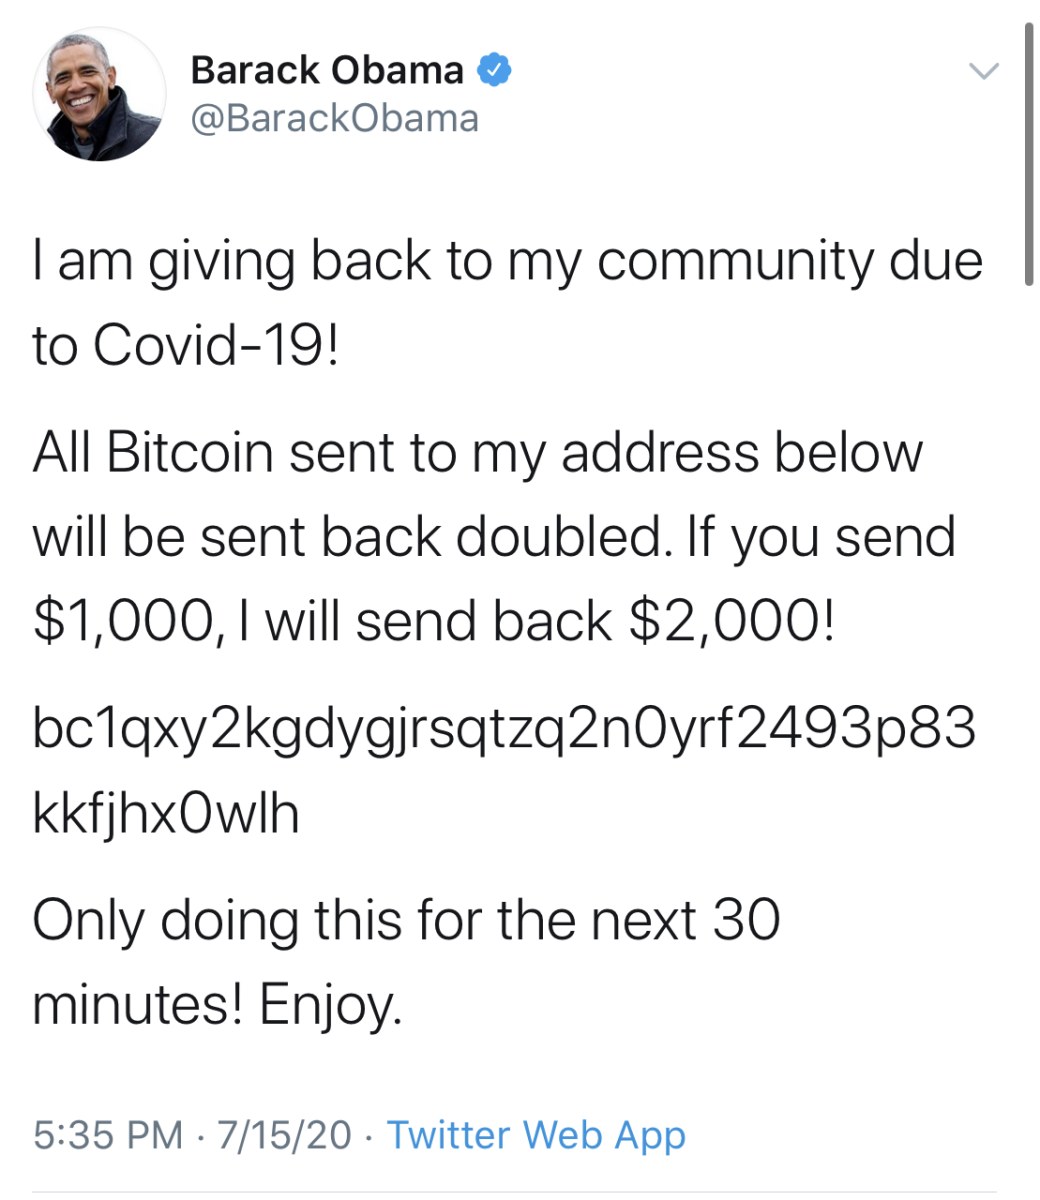Click the blue verified badge icon

coord(495,71)
